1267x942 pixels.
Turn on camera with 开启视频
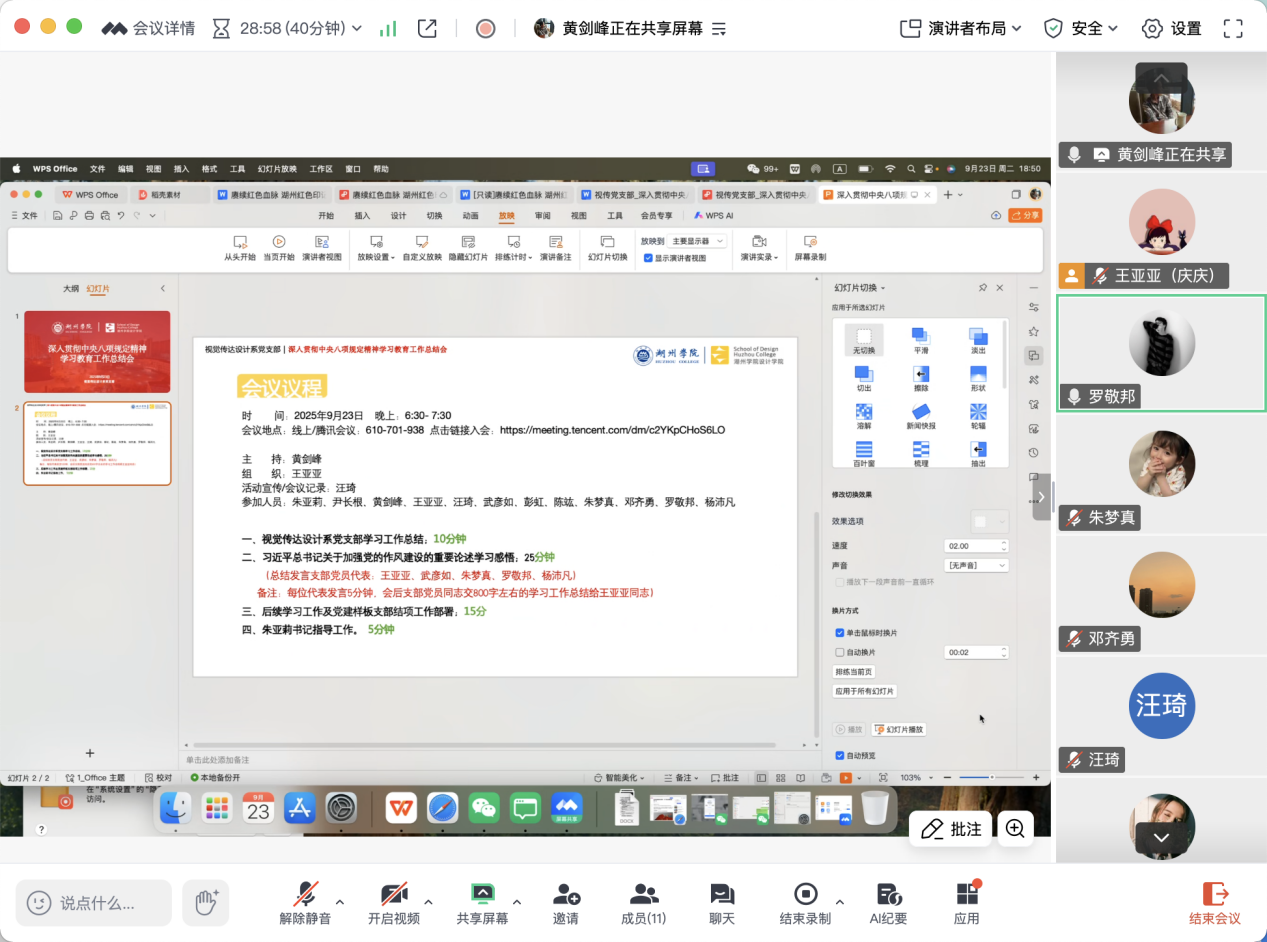(x=393, y=903)
